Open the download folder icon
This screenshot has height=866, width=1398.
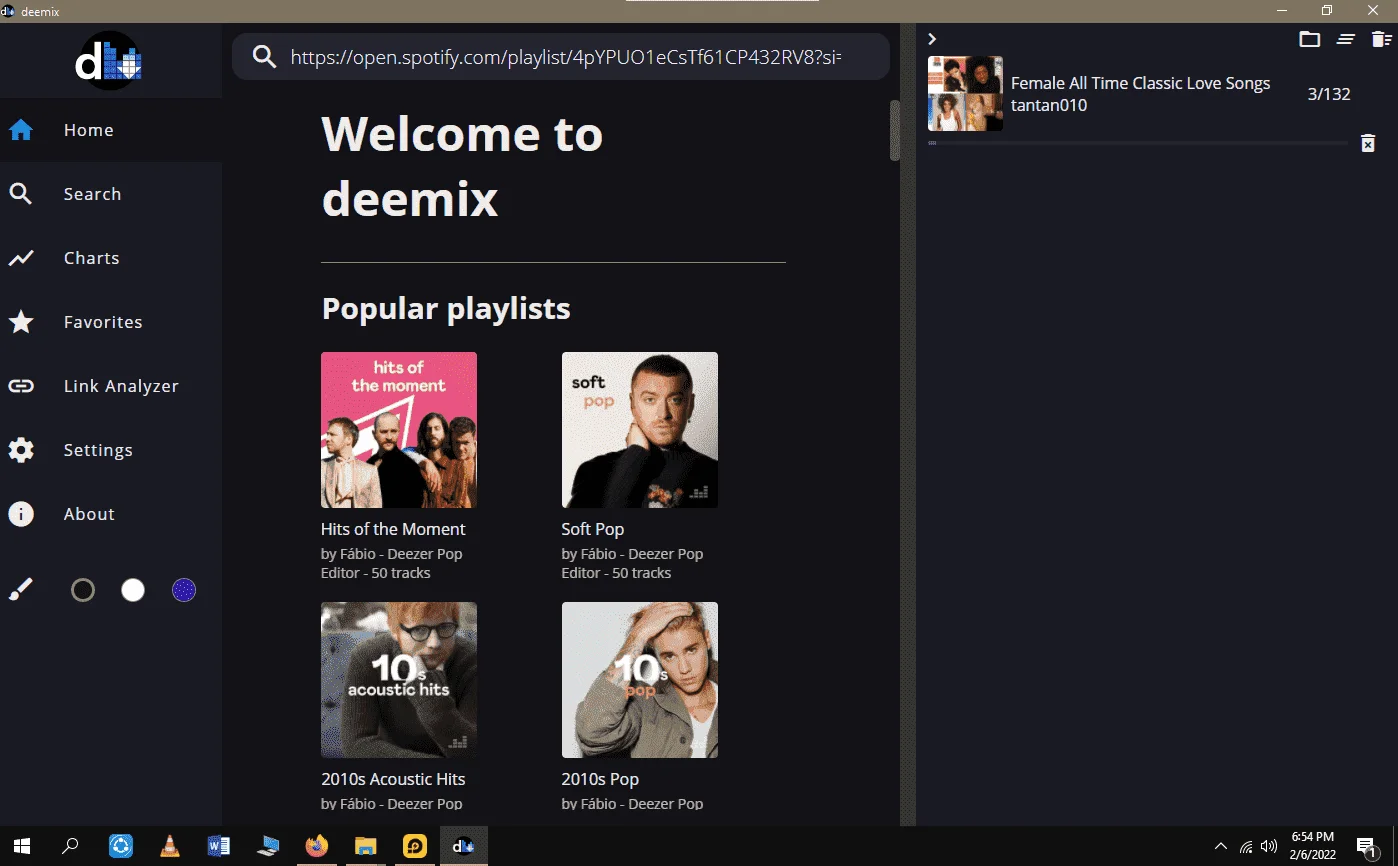1309,39
